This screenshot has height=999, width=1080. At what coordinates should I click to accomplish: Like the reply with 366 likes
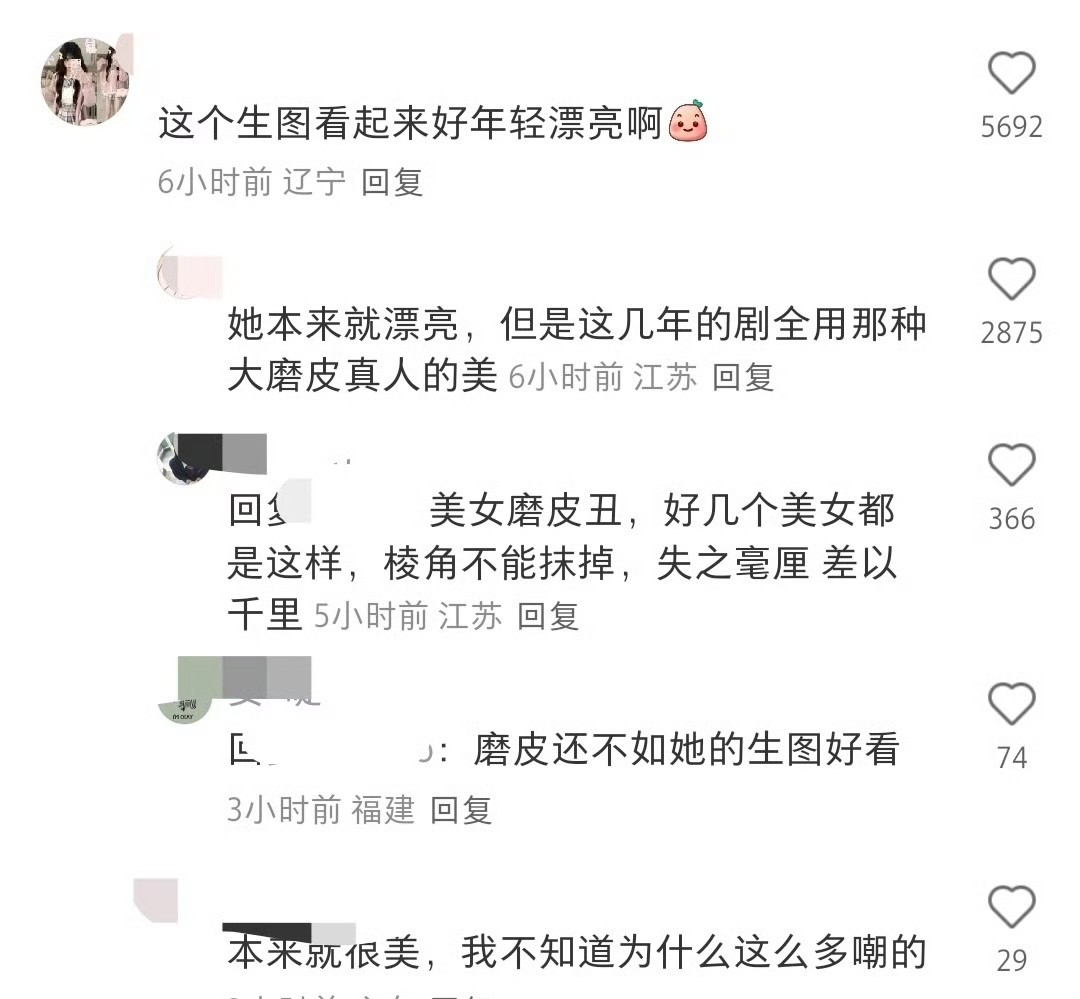pyautogui.click(x=1011, y=465)
